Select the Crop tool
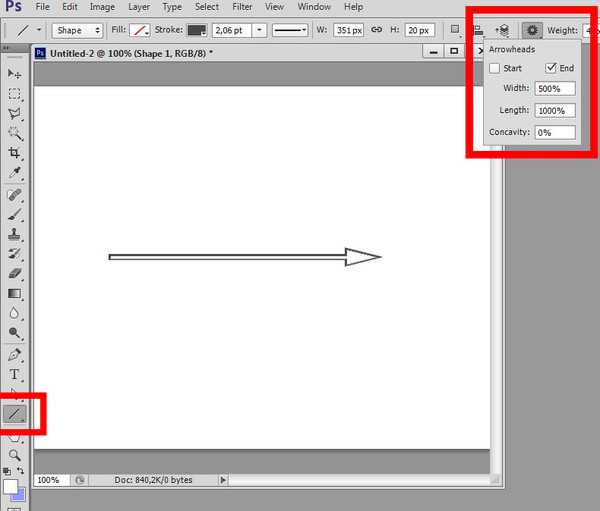 pos(15,153)
